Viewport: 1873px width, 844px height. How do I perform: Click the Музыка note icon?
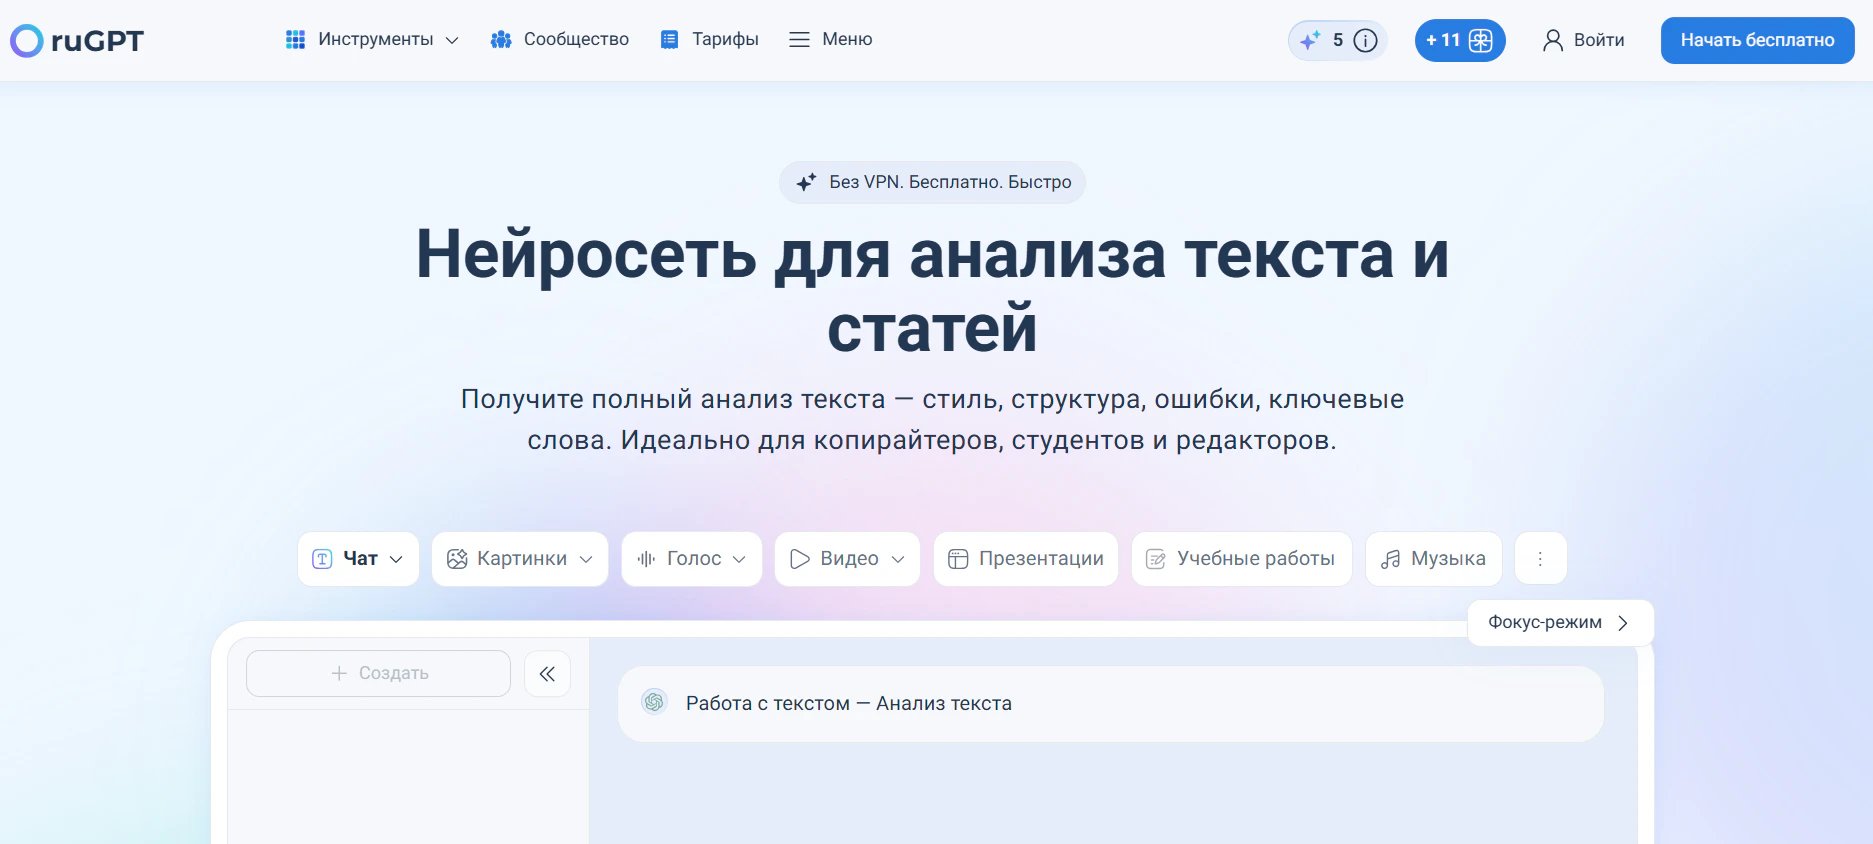point(1390,559)
